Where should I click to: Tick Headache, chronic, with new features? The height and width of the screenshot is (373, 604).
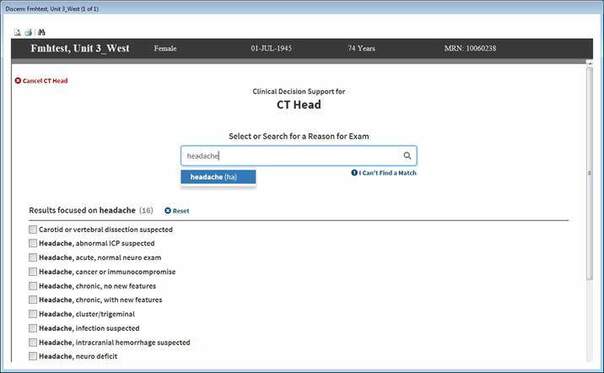click(x=33, y=300)
